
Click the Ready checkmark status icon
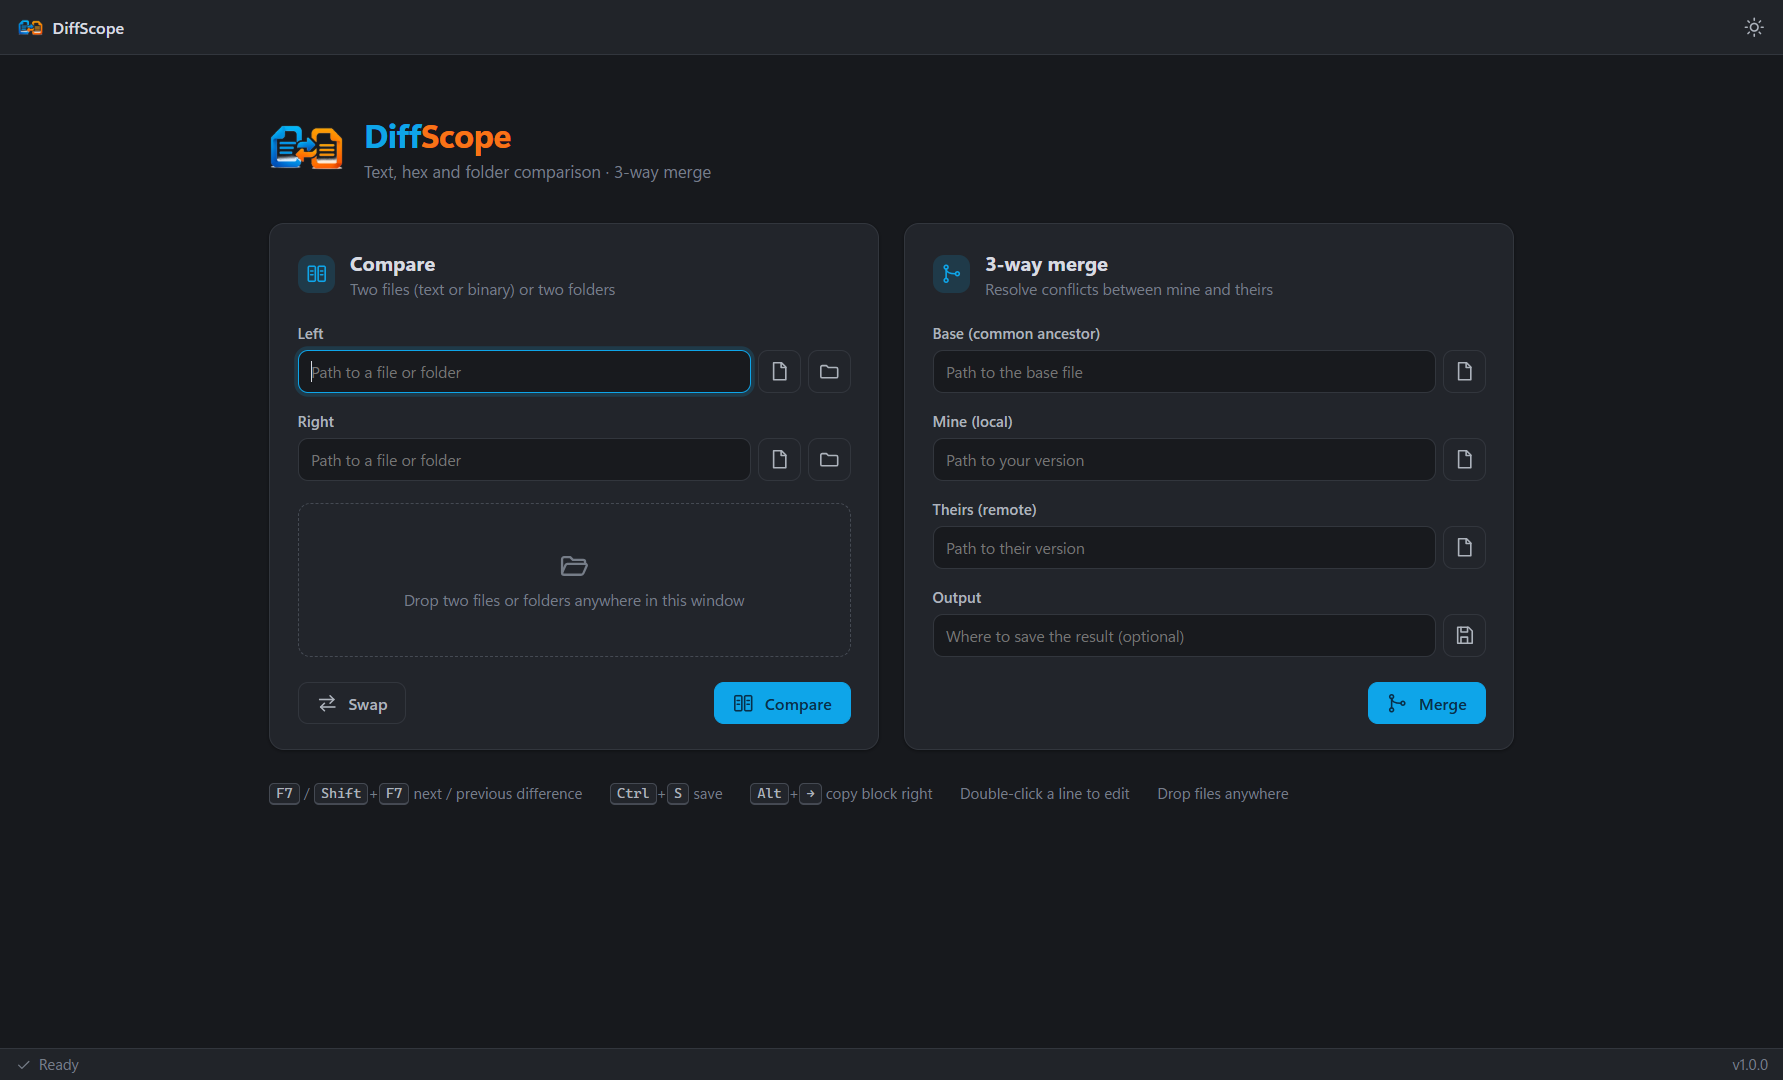pos(24,1065)
